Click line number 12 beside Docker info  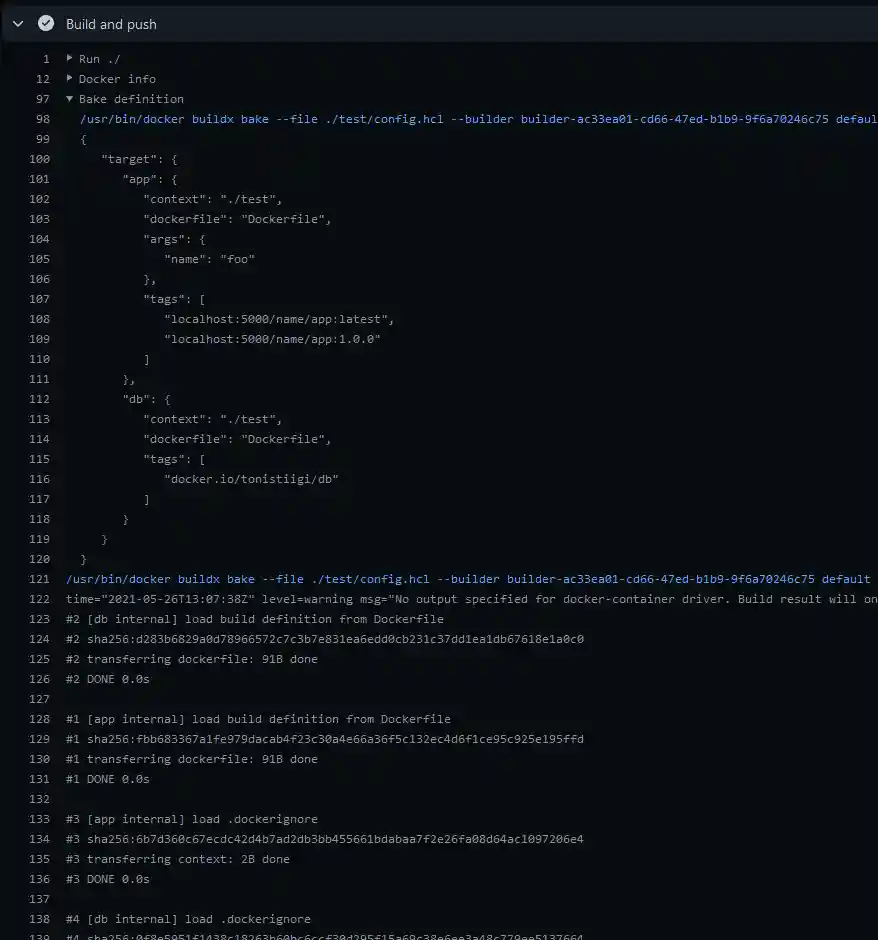(x=42, y=78)
